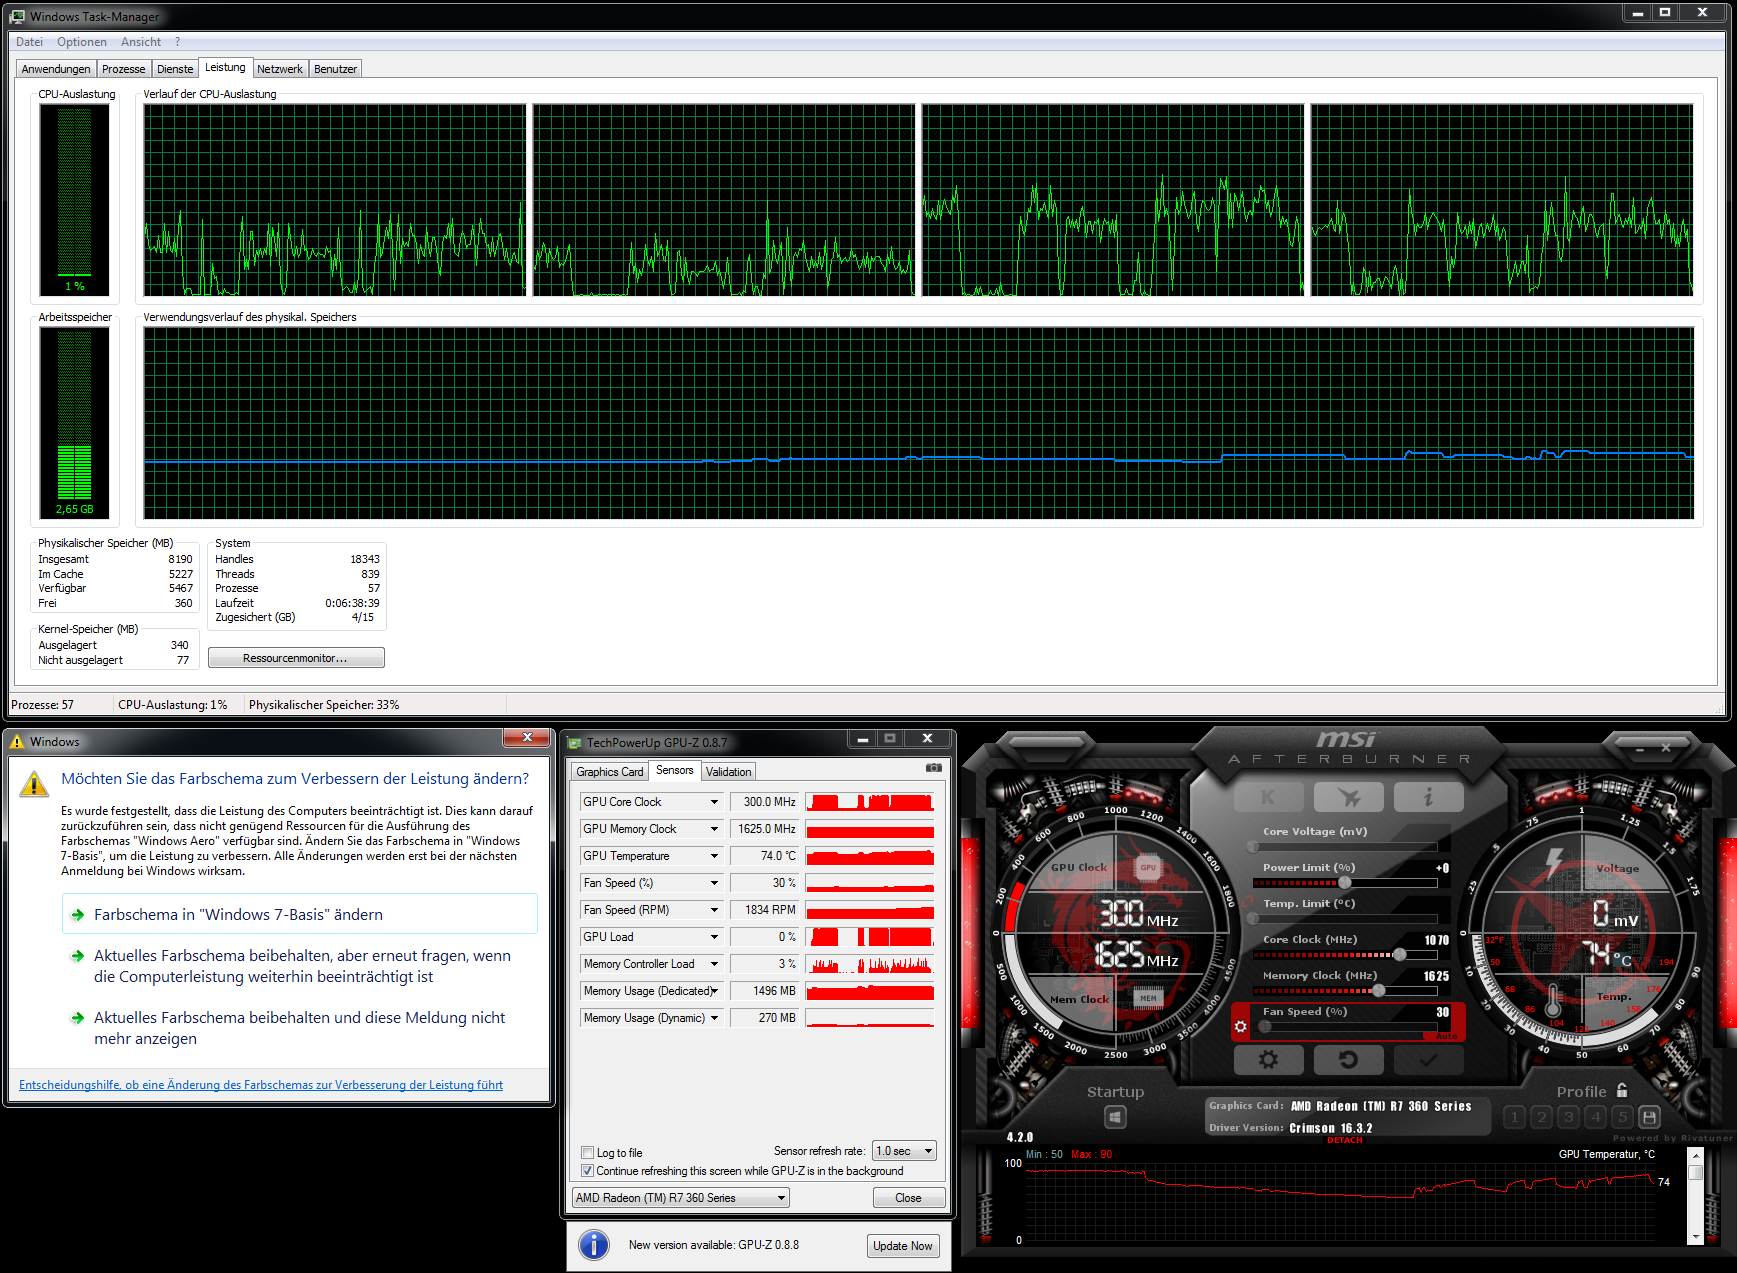
Task: Click Update Now for GPU-Z
Action: tap(903, 1246)
